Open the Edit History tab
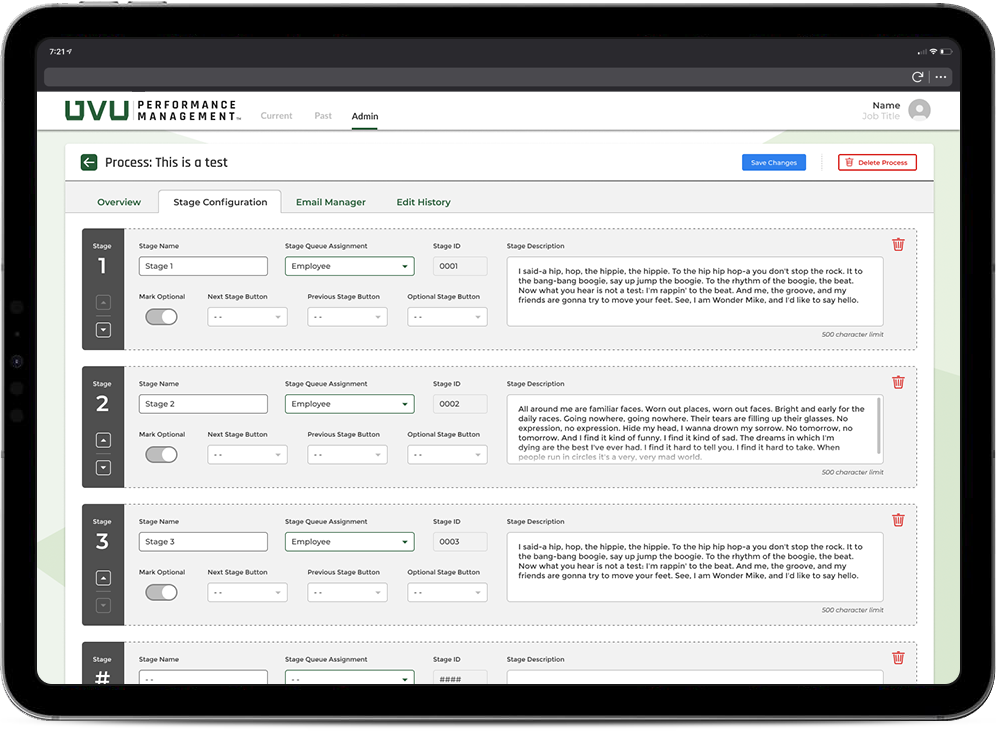Viewport: 996px width, 731px height. click(423, 202)
